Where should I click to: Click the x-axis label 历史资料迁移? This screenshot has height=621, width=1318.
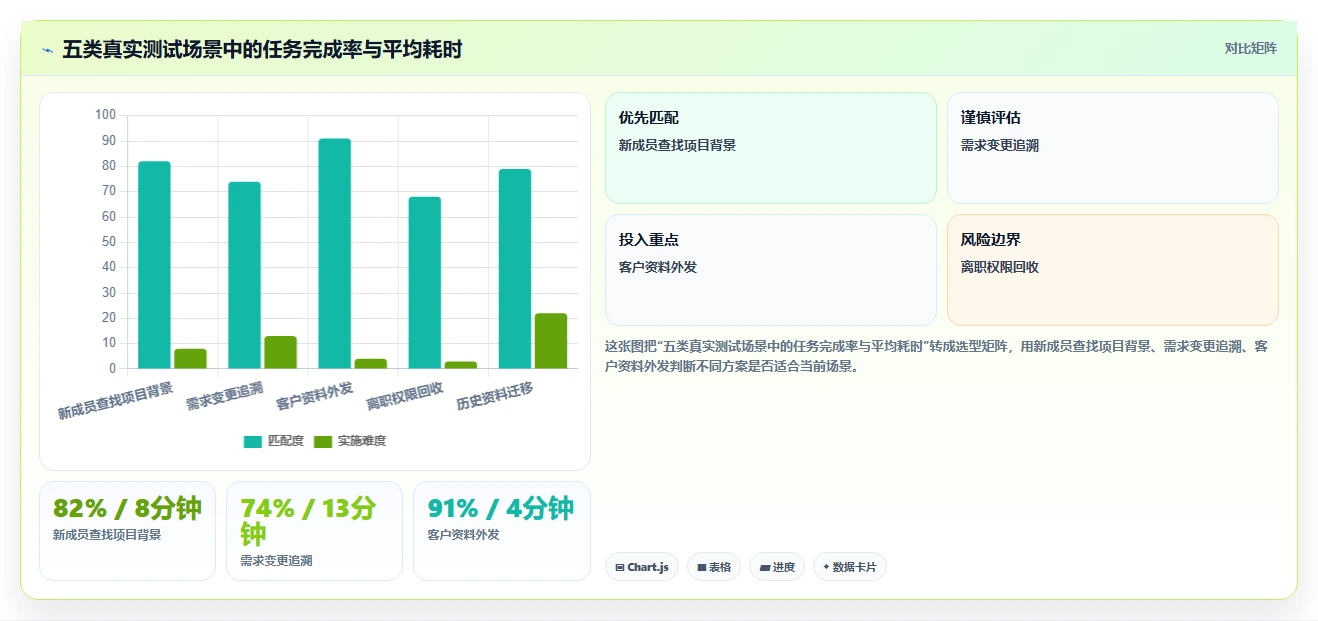pos(495,396)
